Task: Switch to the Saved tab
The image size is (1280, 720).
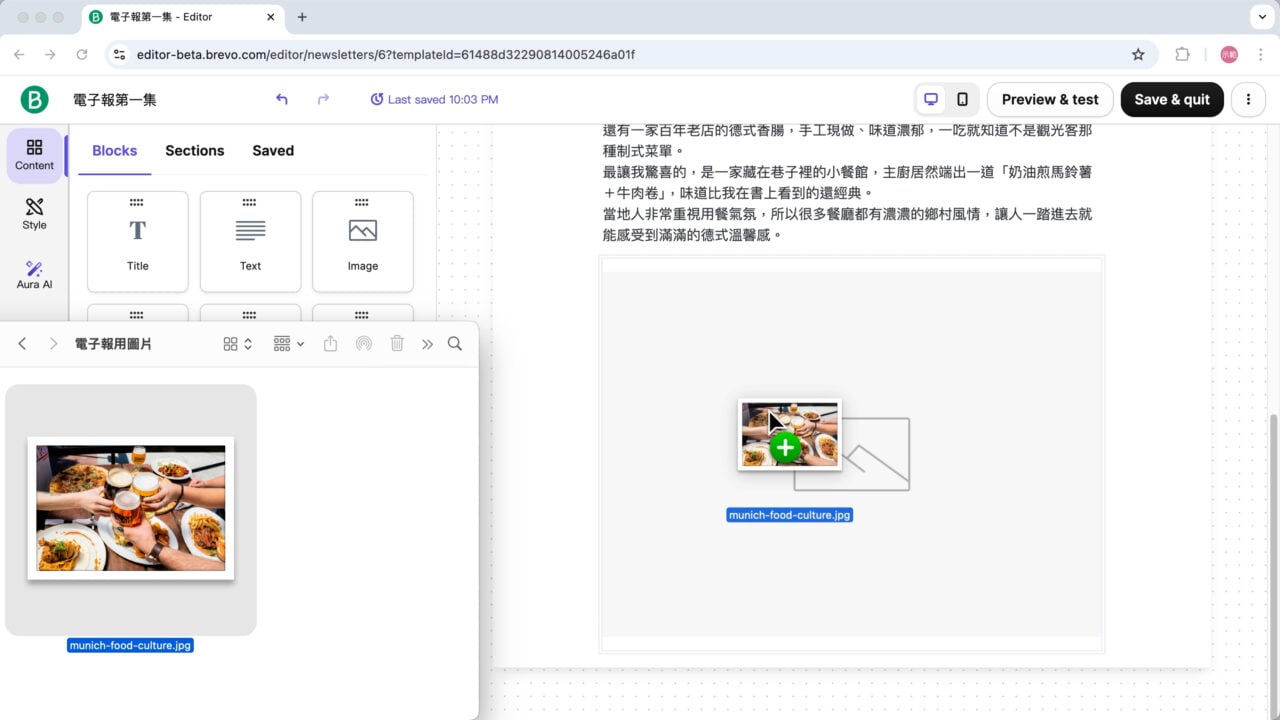Action: coord(273,151)
